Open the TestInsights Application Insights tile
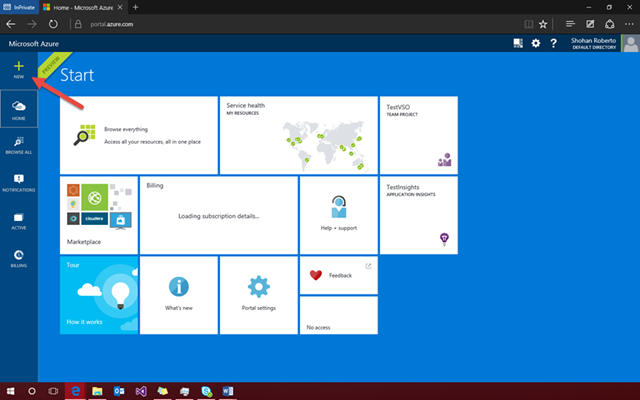This screenshot has height=400, width=640. pyautogui.click(x=419, y=216)
